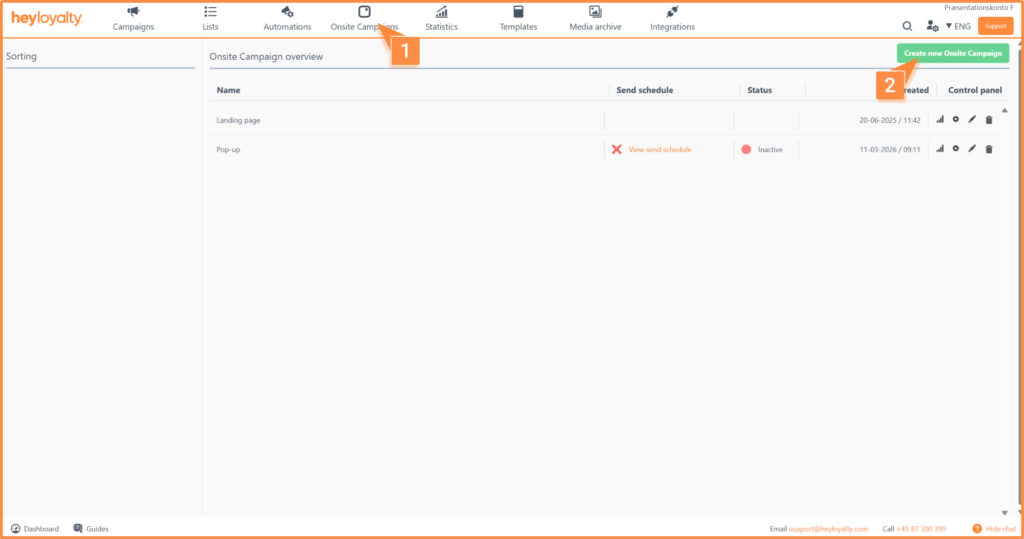Click the heyloyalty logo
Image resolution: width=1024 pixels, height=539 pixels.
tap(47, 19)
